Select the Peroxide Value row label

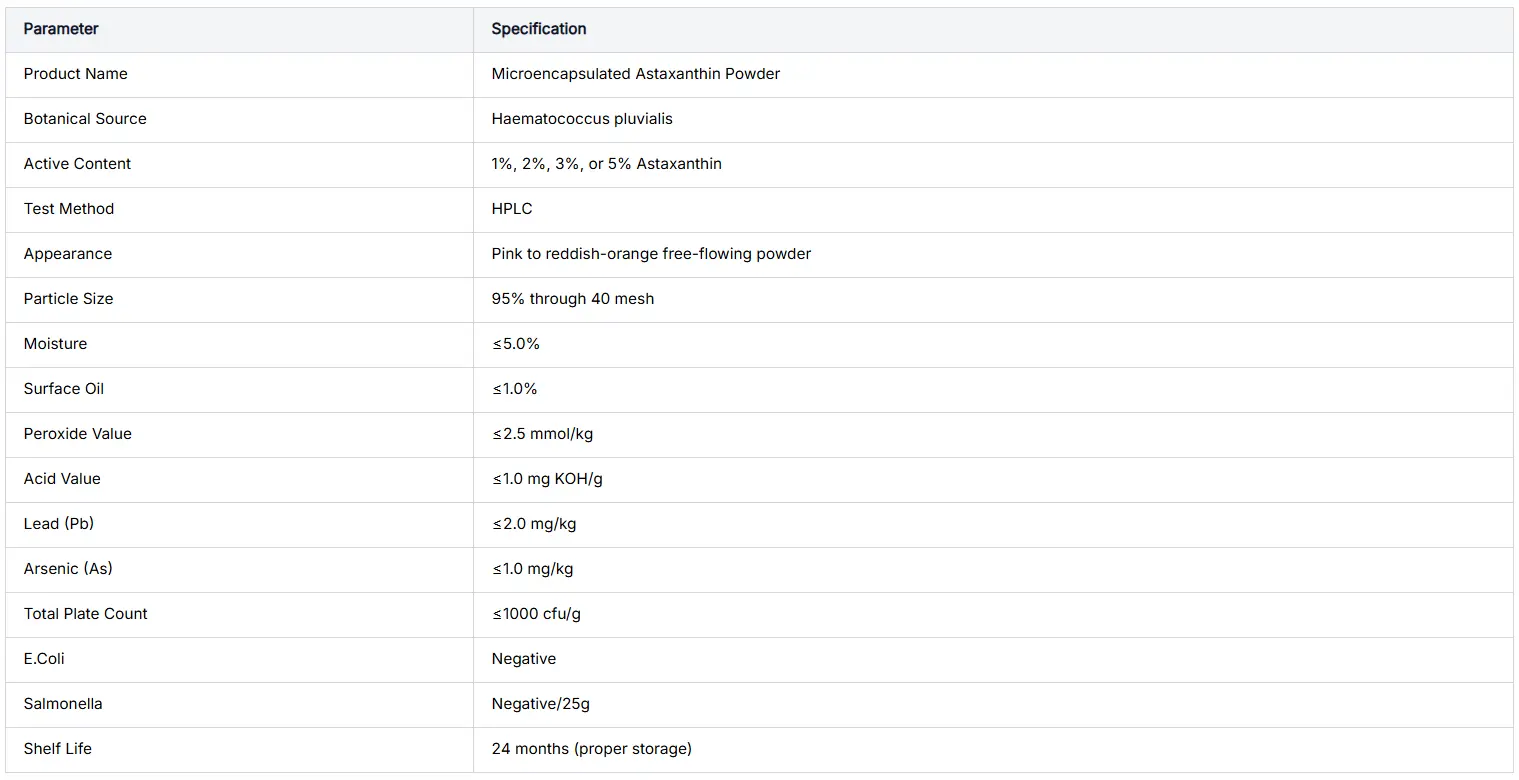(78, 434)
